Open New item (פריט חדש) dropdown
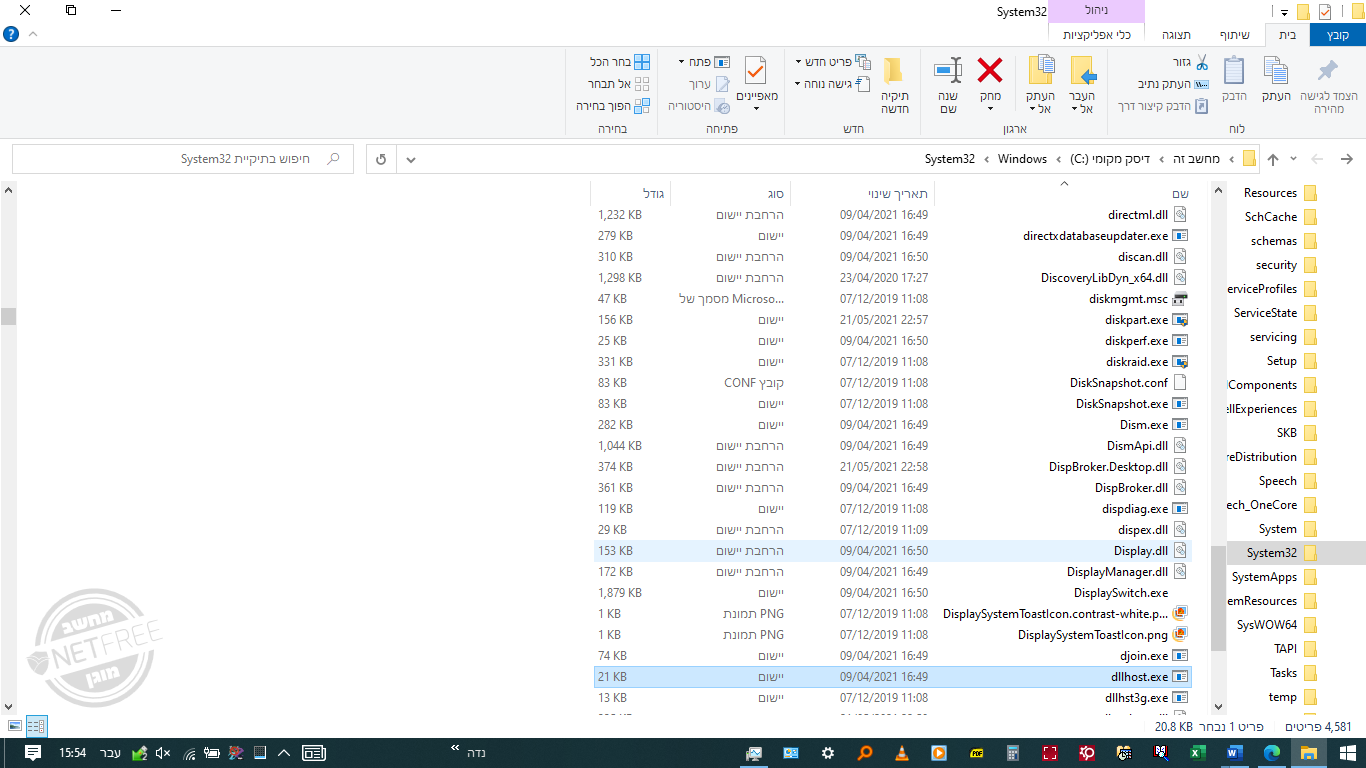The width and height of the screenshot is (1366, 768). click(x=833, y=62)
